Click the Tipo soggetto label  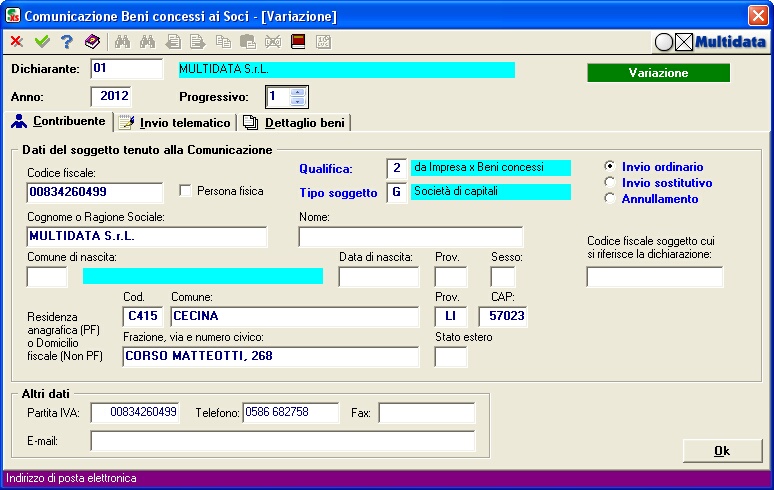click(338, 193)
